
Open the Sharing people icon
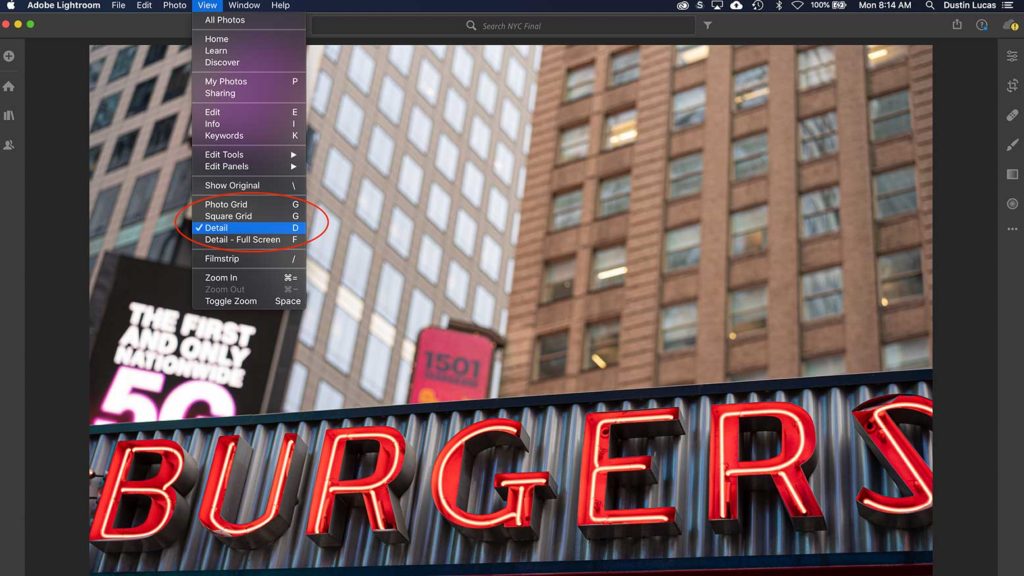9,145
